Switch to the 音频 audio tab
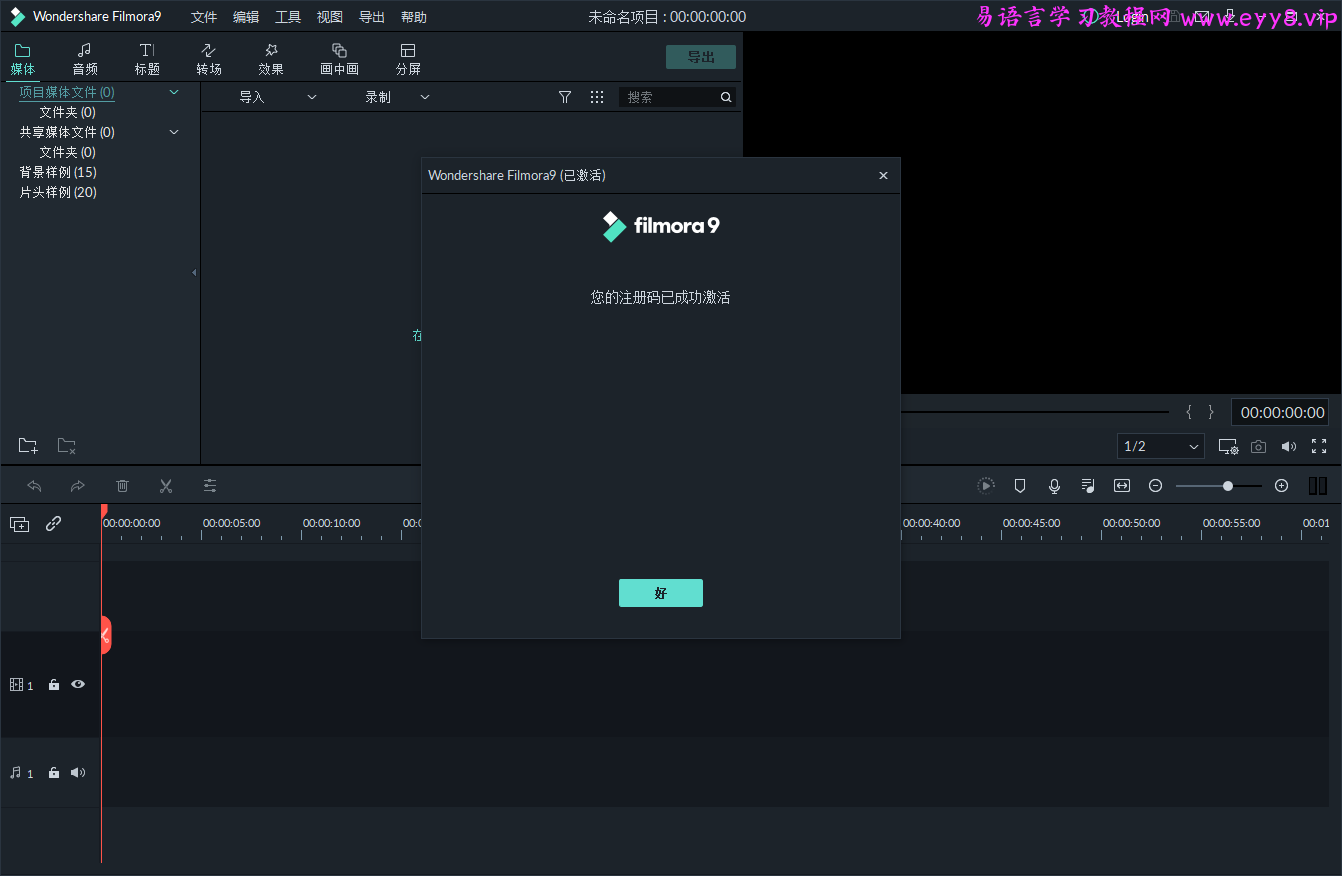Image resolution: width=1342 pixels, height=876 pixels. click(x=85, y=60)
